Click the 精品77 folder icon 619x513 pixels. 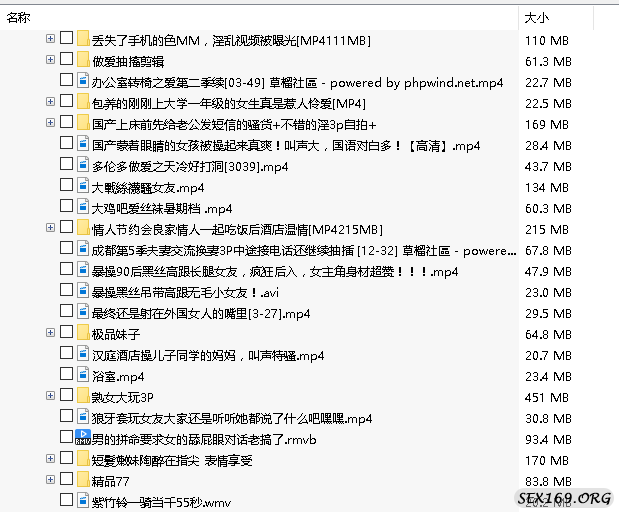click(83, 480)
